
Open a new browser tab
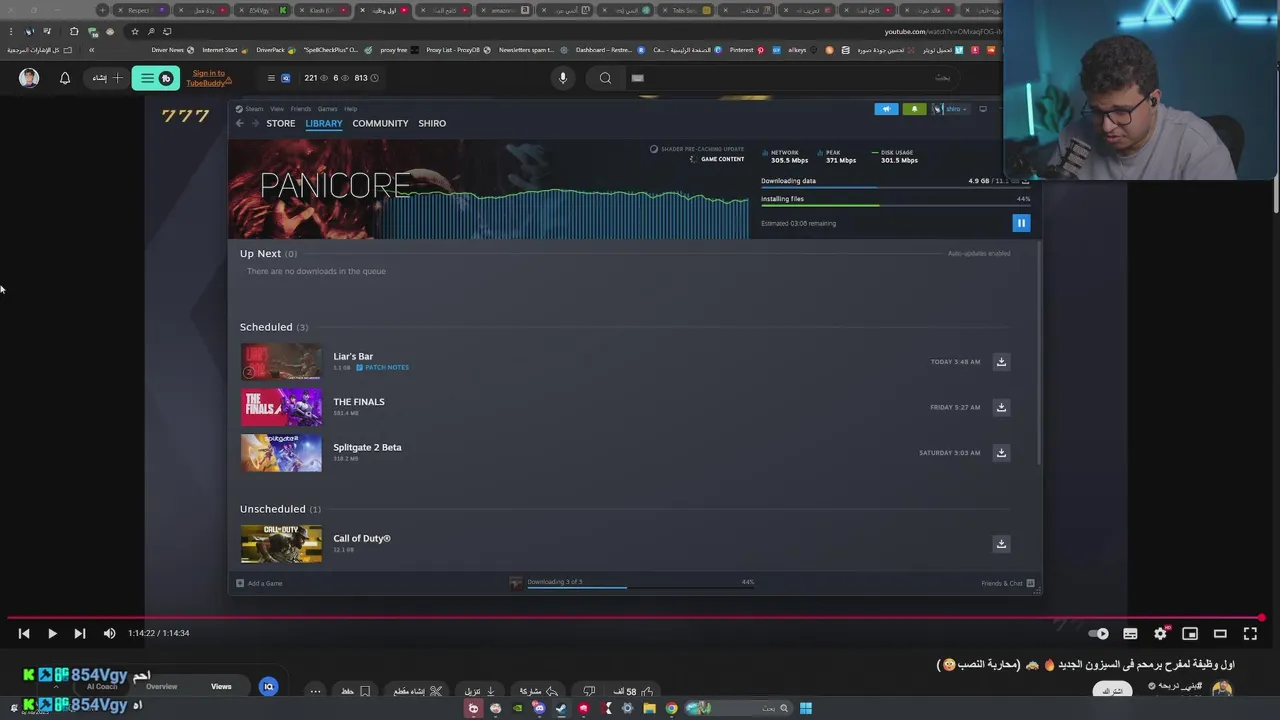click(x=102, y=10)
